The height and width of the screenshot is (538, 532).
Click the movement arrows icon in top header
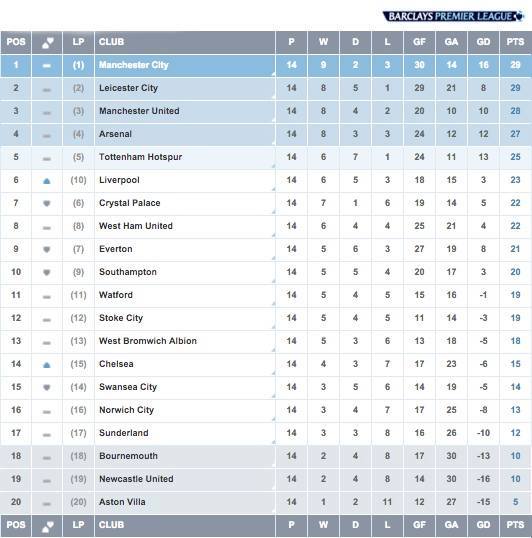pos(47,43)
